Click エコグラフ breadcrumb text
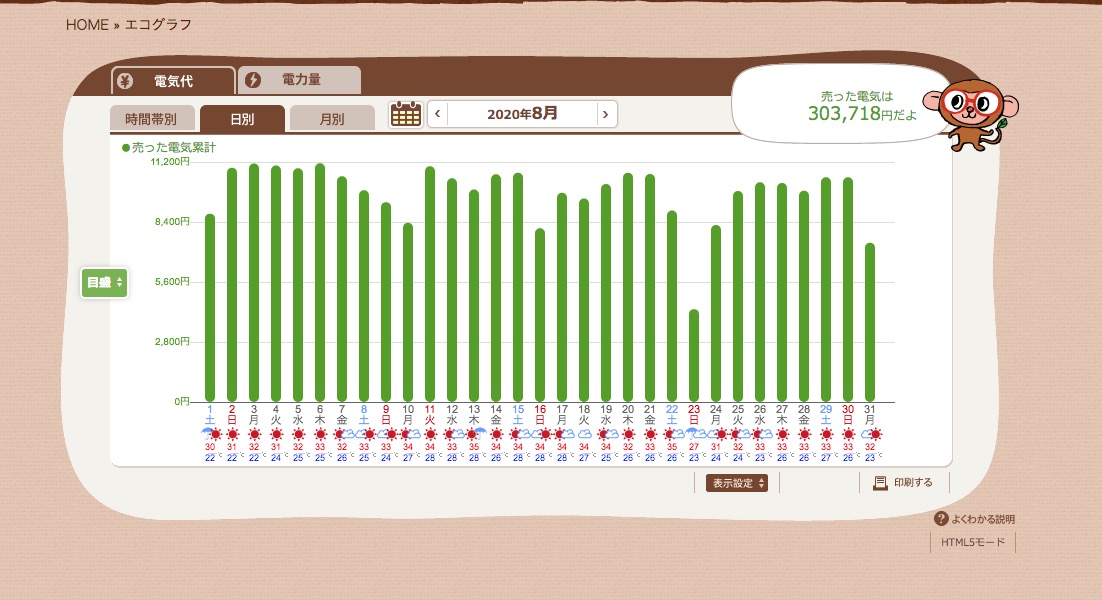Viewport: 1102px width, 600px height. pos(158,25)
